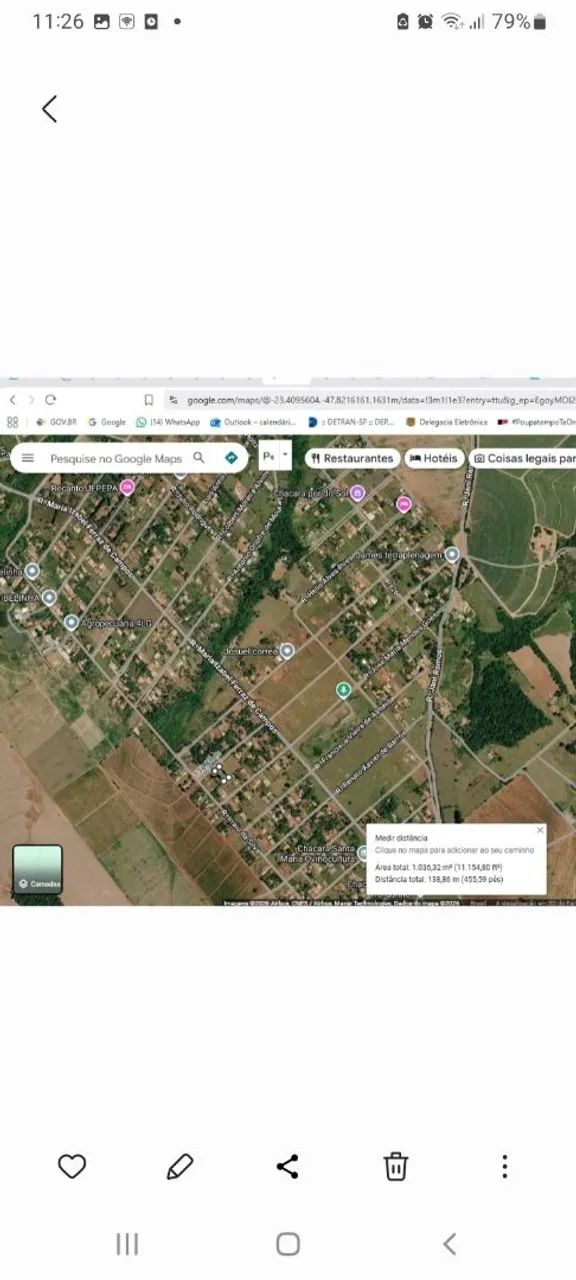Click the Google Maps search magnifier icon

pos(199,458)
